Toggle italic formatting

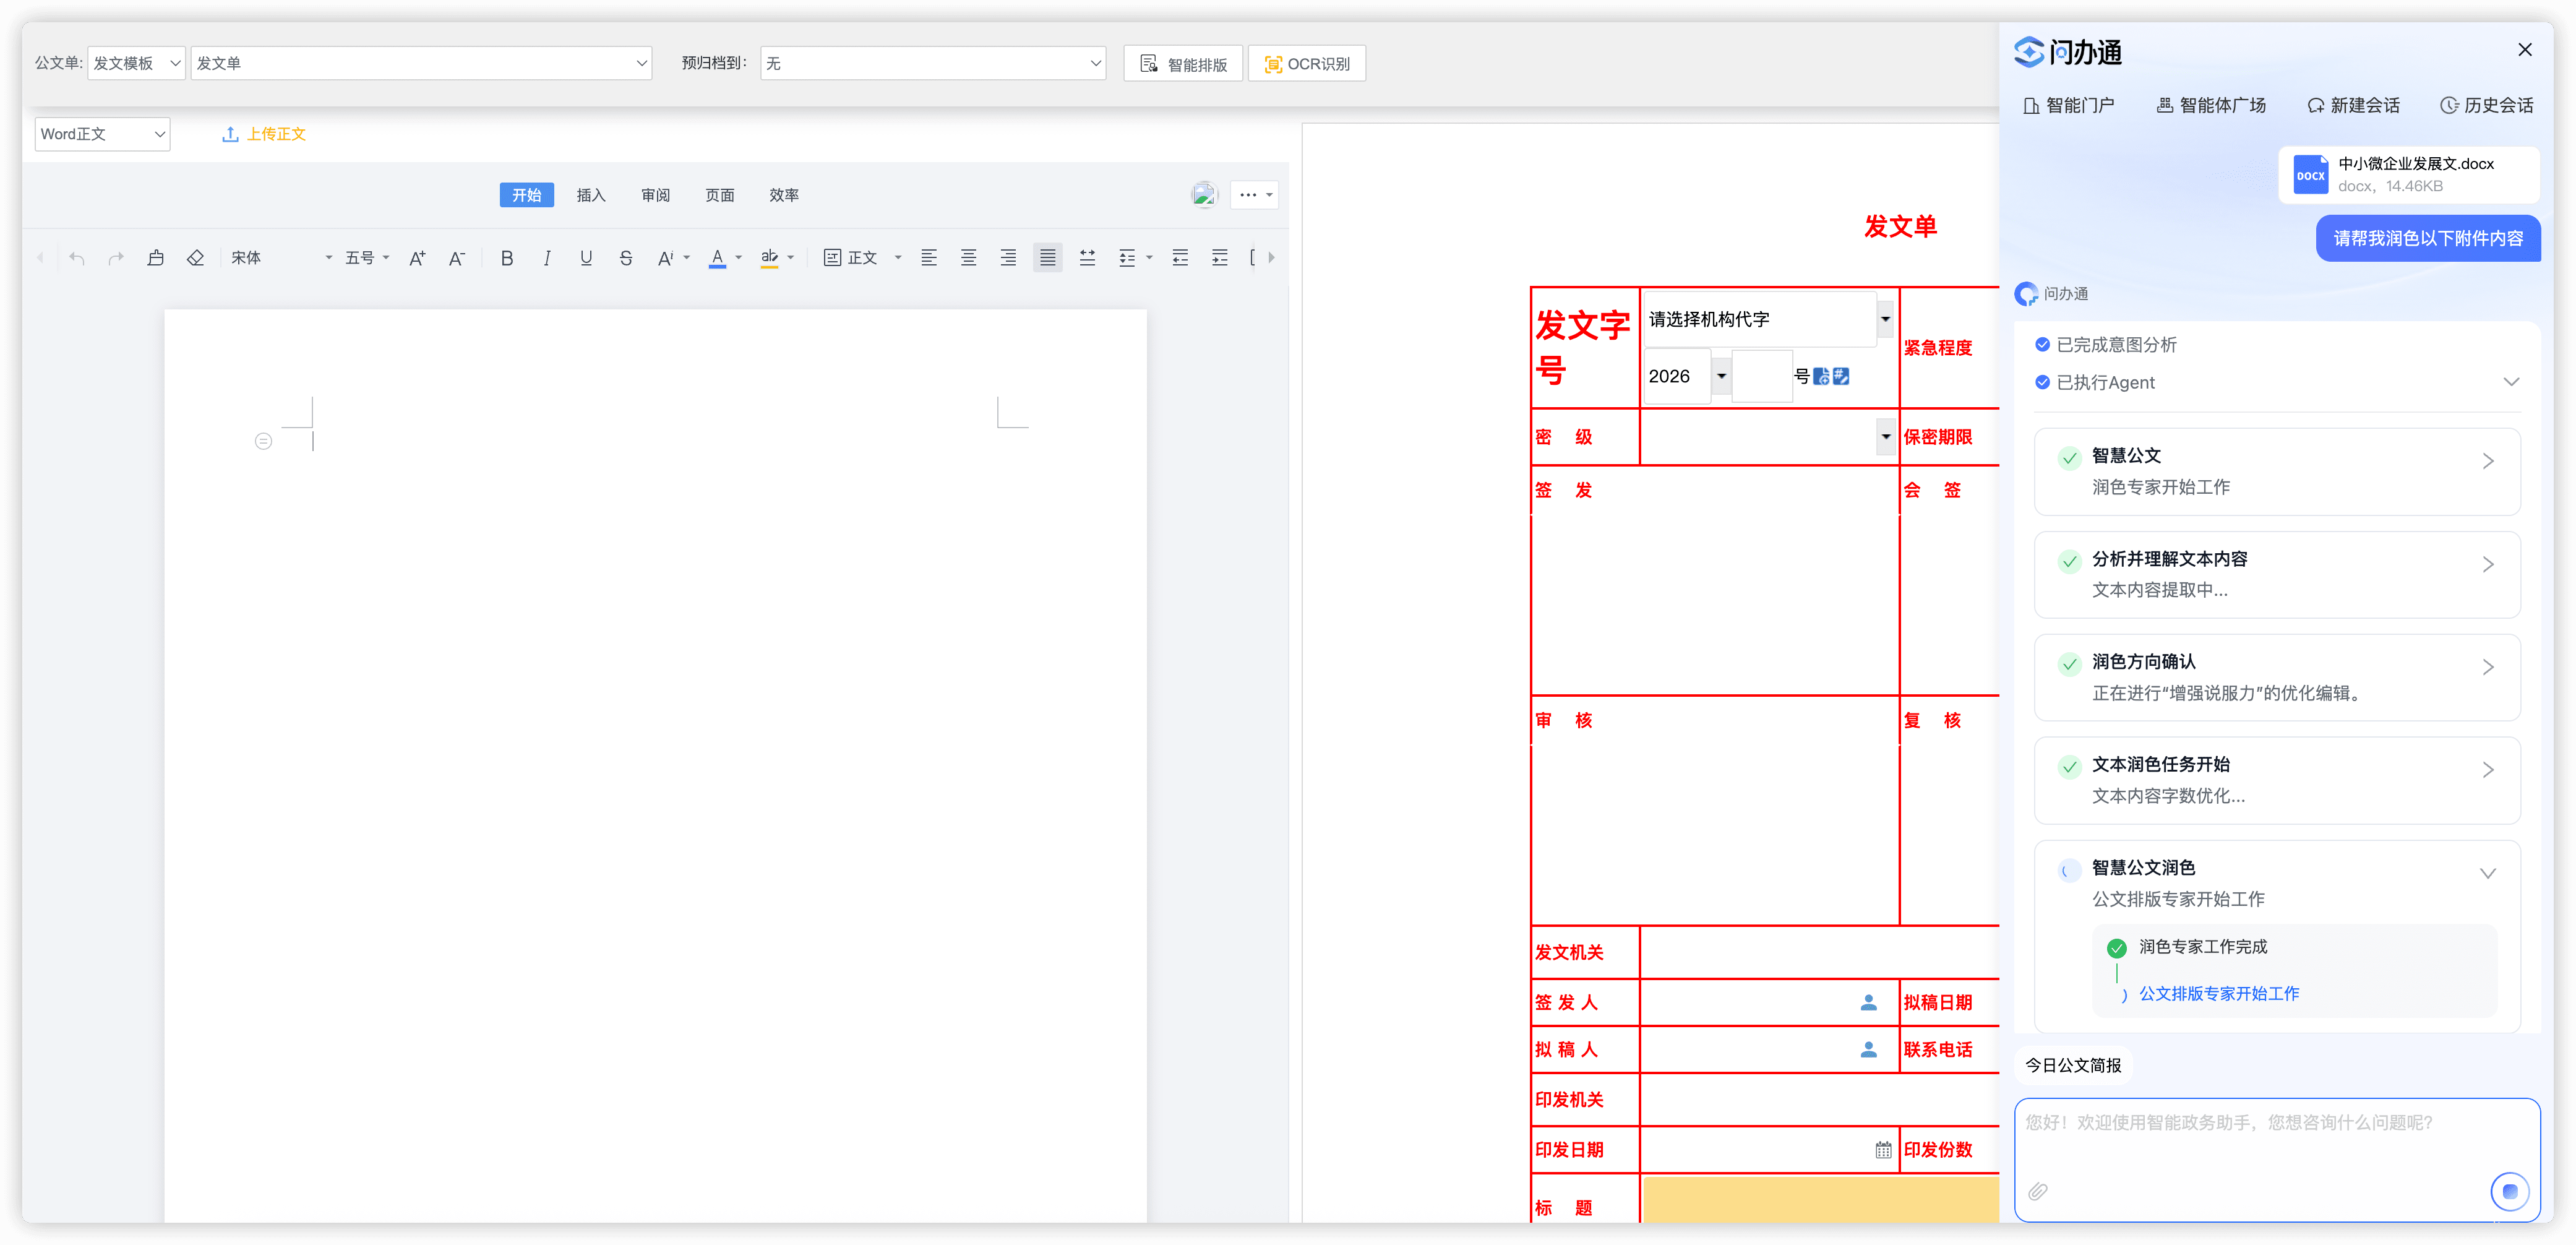tap(546, 258)
